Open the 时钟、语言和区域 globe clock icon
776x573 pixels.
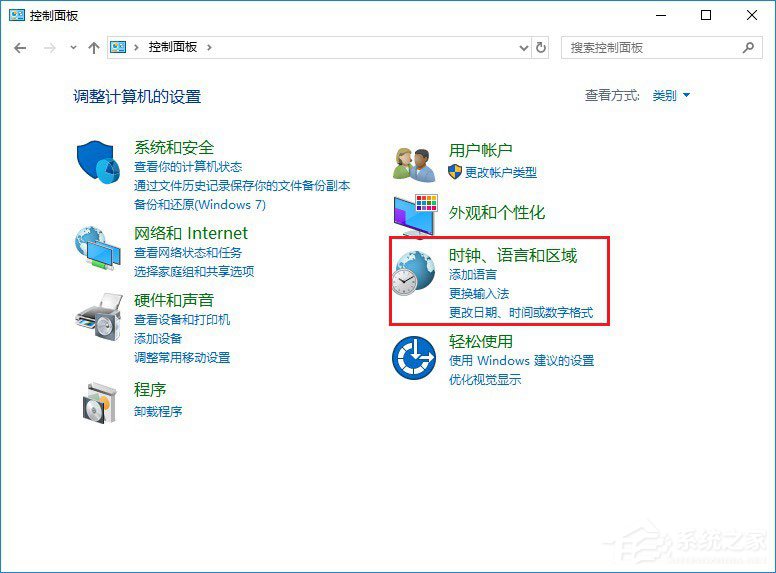[414, 273]
